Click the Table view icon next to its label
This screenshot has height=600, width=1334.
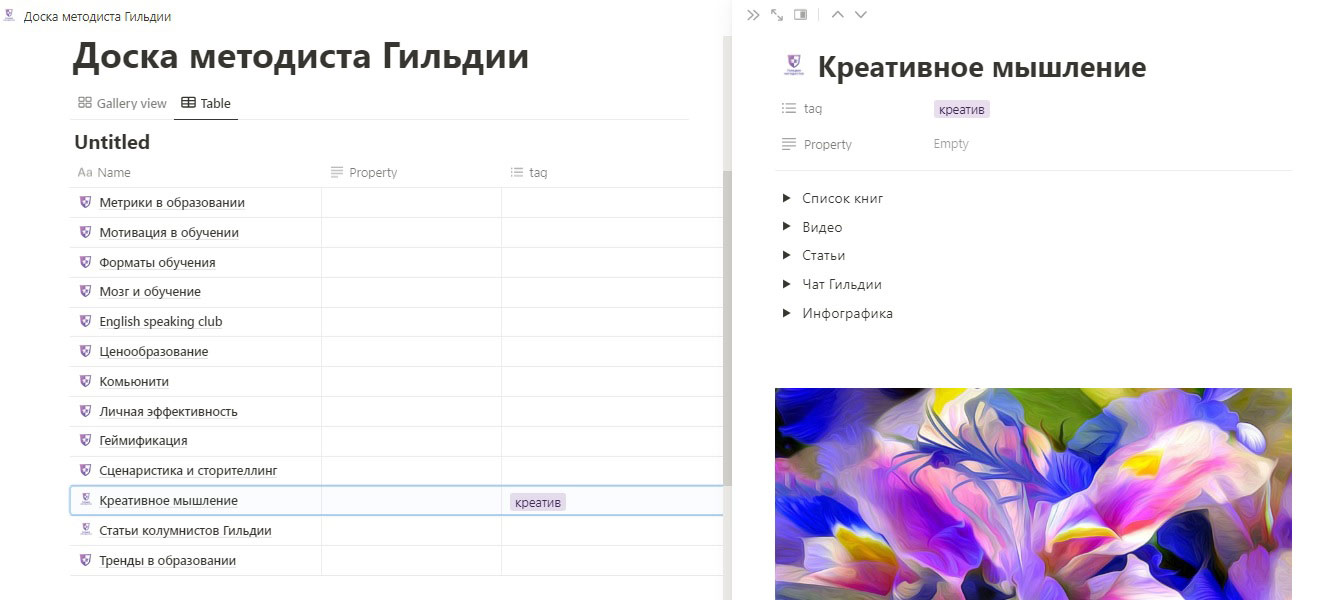click(186, 102)
